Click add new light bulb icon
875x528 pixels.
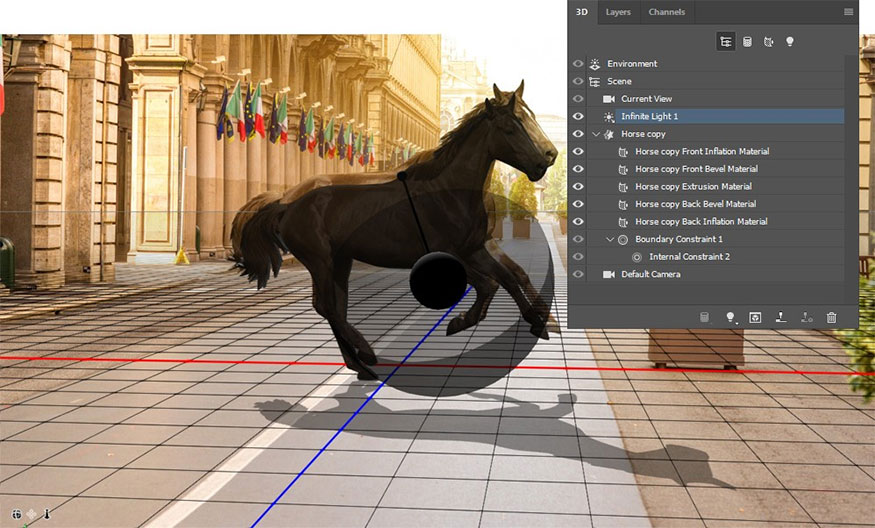(x=730, y=317)
